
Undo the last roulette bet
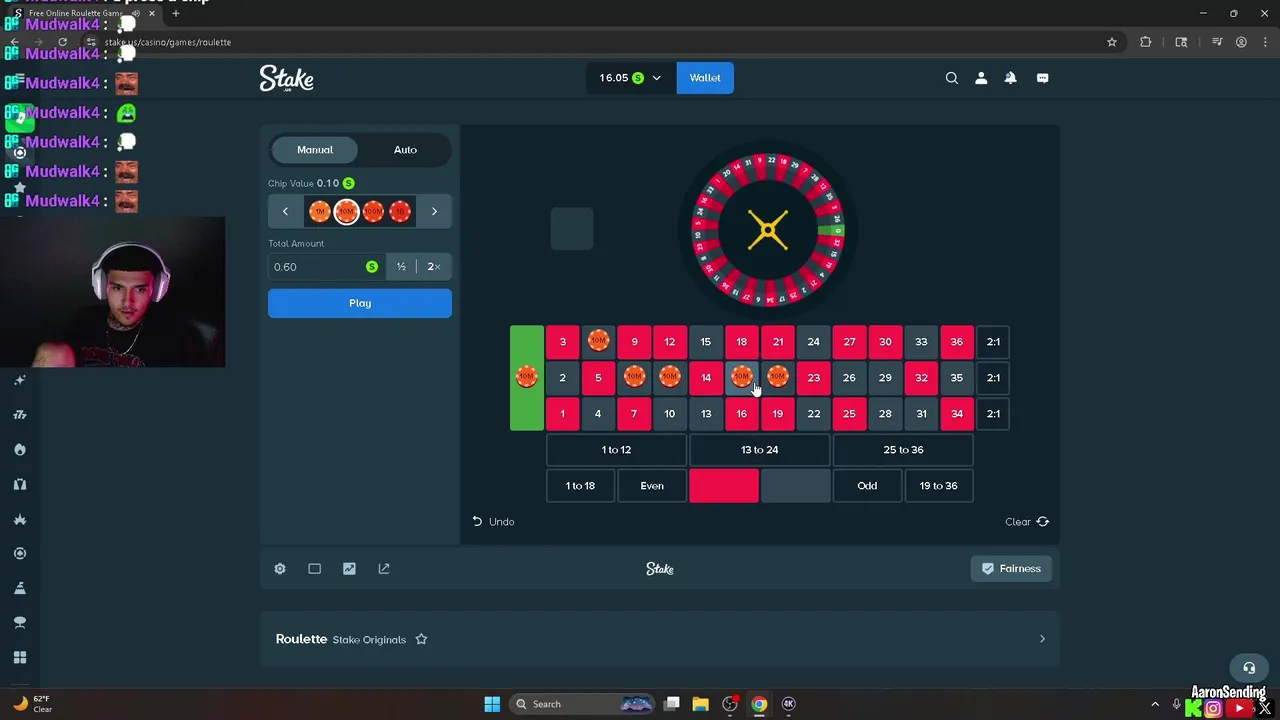tap(493, 522)
